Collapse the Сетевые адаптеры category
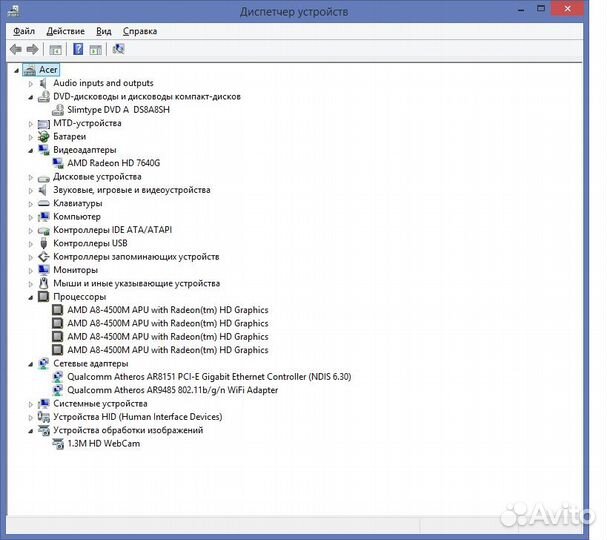The width and height of the screenshot is (607, 540). tap(31, 364)
